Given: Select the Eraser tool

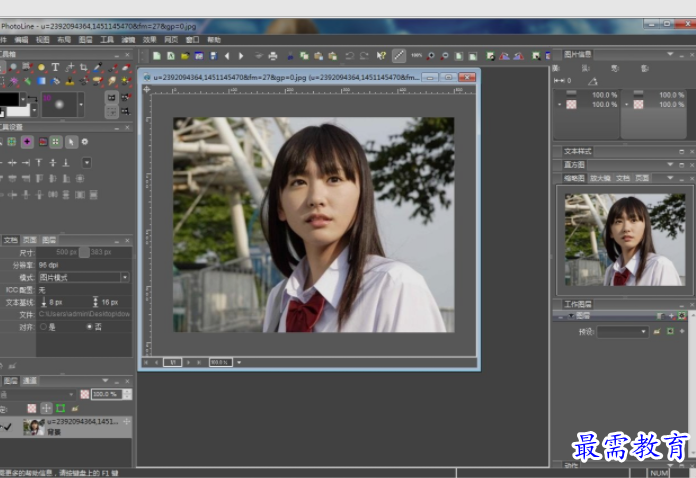Looking at the screenshot, I should point(126,67).
